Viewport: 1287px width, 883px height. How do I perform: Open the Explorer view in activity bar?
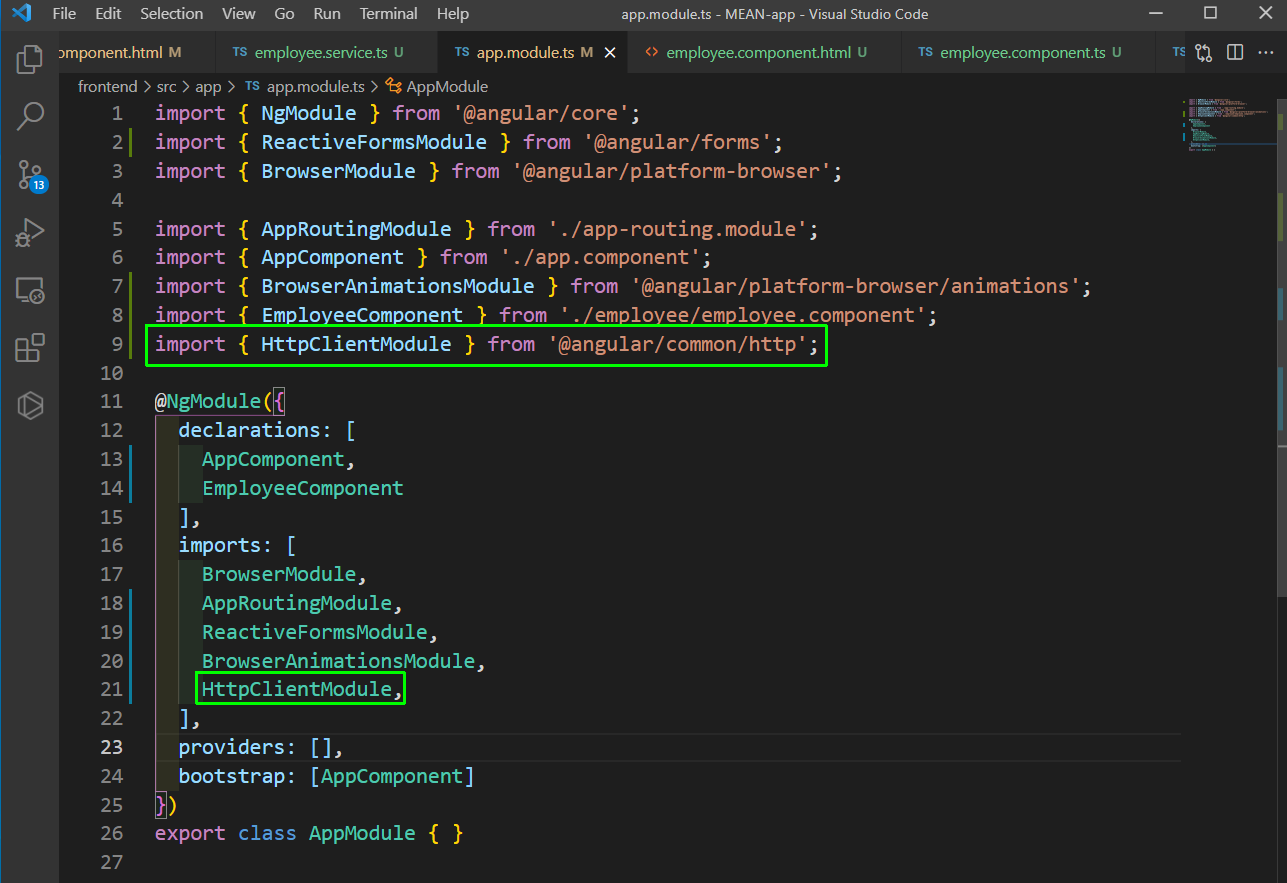pos(30,60)
